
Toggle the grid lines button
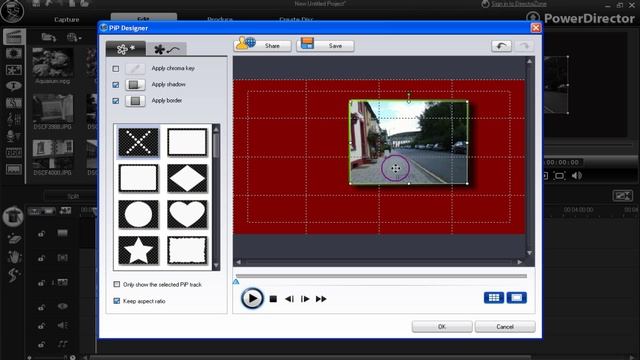click(x=494, y=298)
